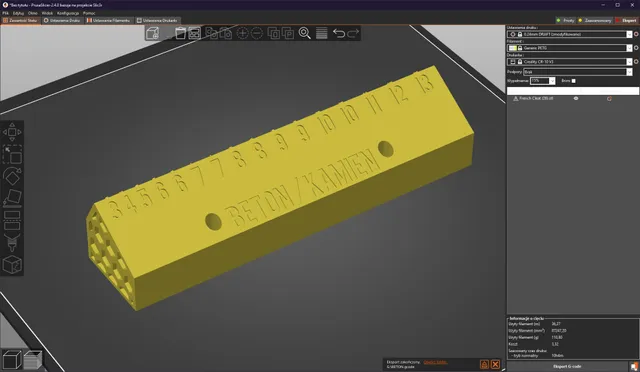Viewport: 640px width, 372px height.
Task: Select the Move tool in left toolbar
Action: 12,132
